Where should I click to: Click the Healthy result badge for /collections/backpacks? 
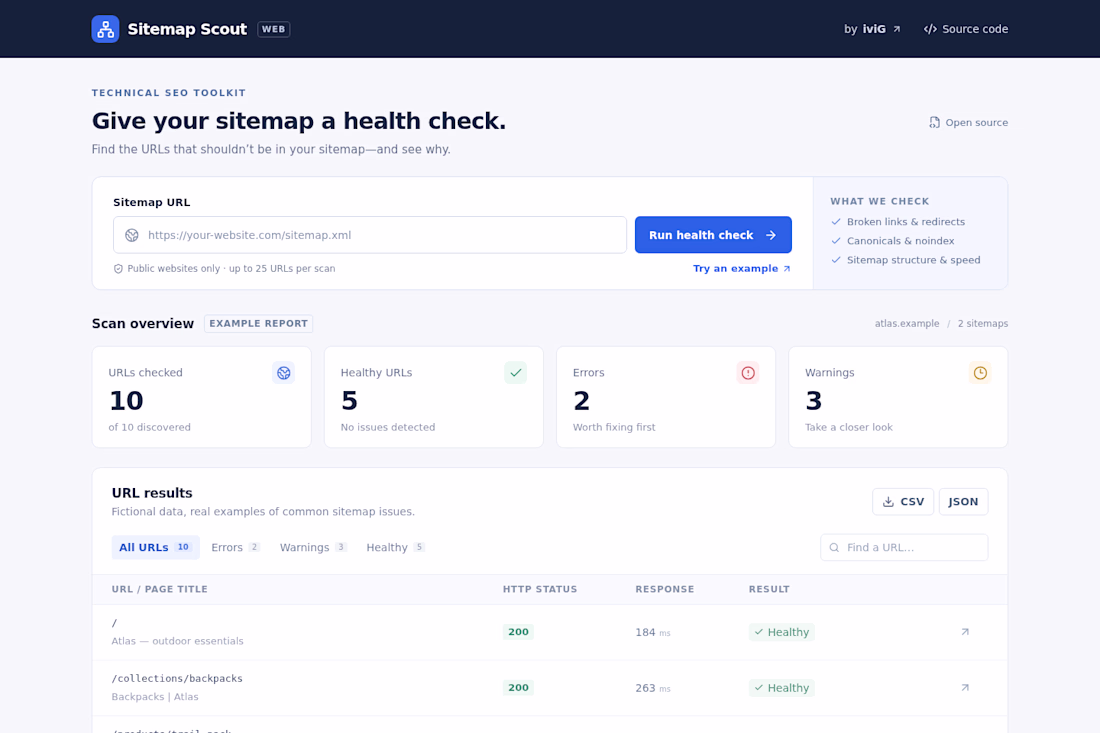(x=782, y=688)
